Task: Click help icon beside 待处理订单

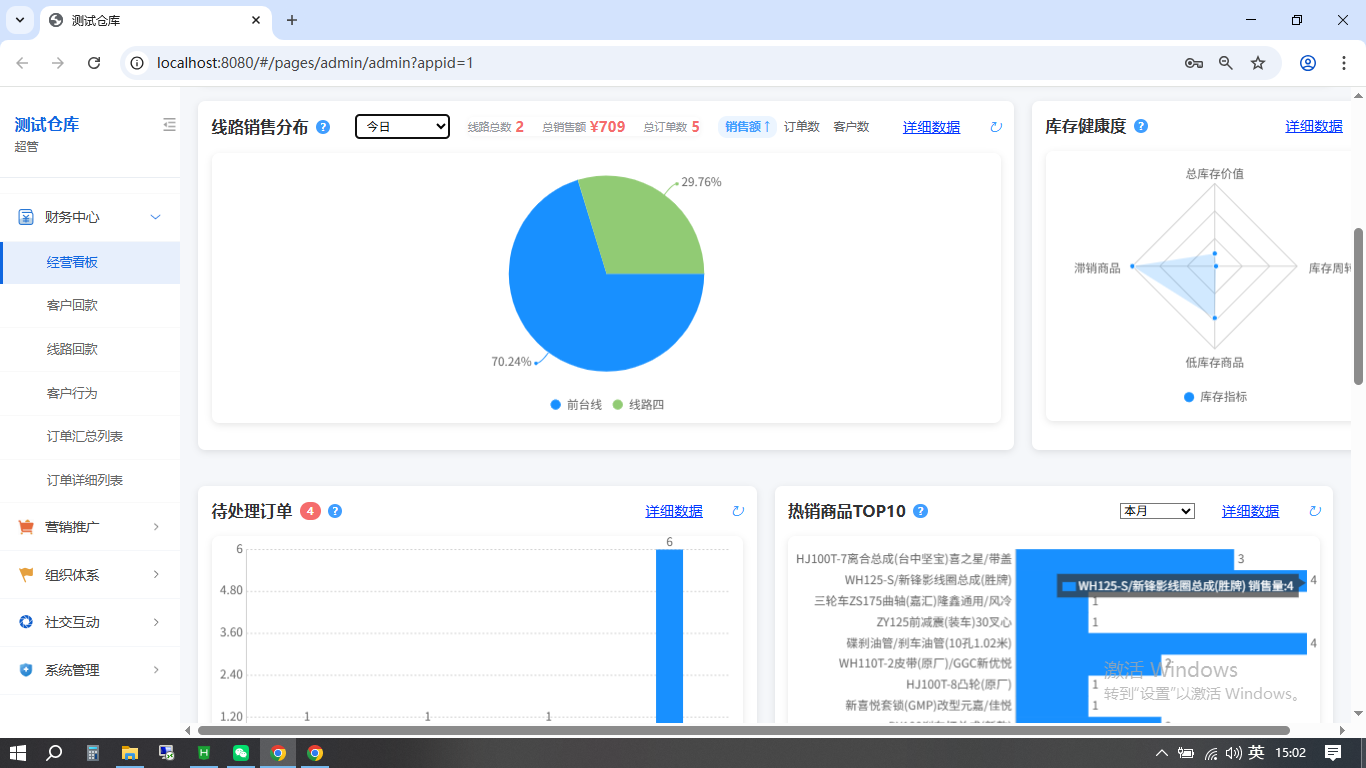Action: pos(335,511)
